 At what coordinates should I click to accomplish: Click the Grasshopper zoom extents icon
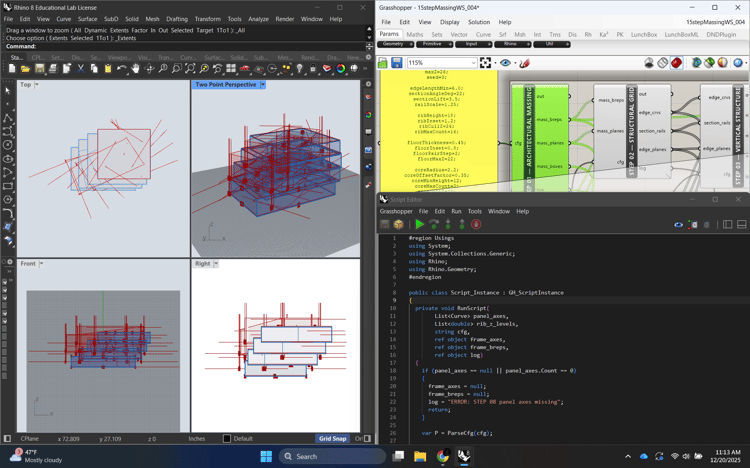click(486, 63)
